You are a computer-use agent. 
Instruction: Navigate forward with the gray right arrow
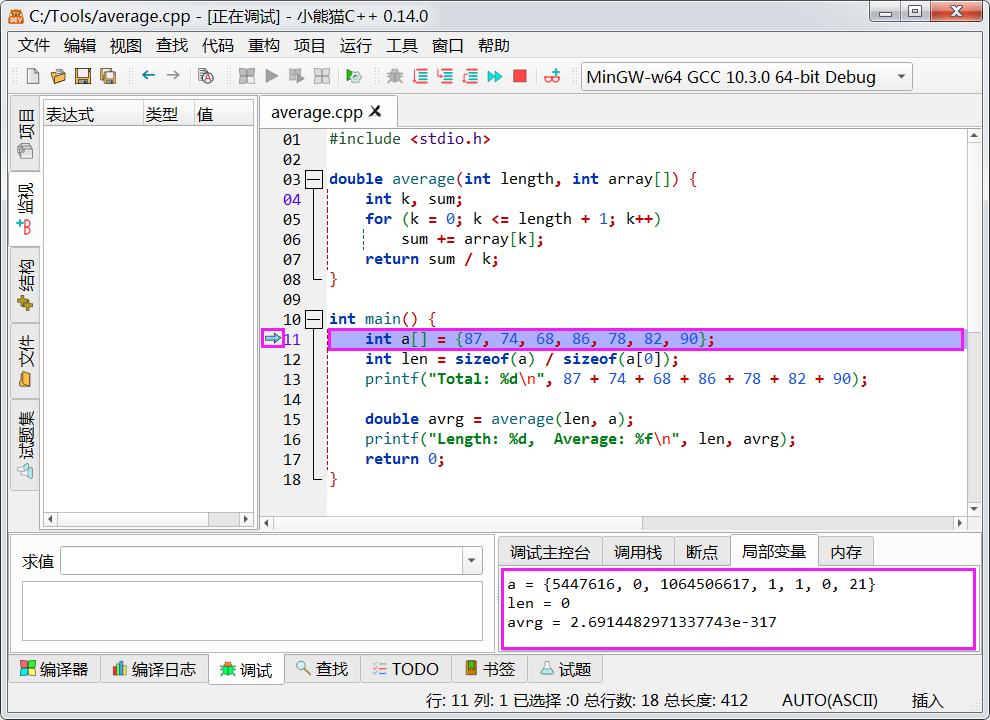click(173, 76)
